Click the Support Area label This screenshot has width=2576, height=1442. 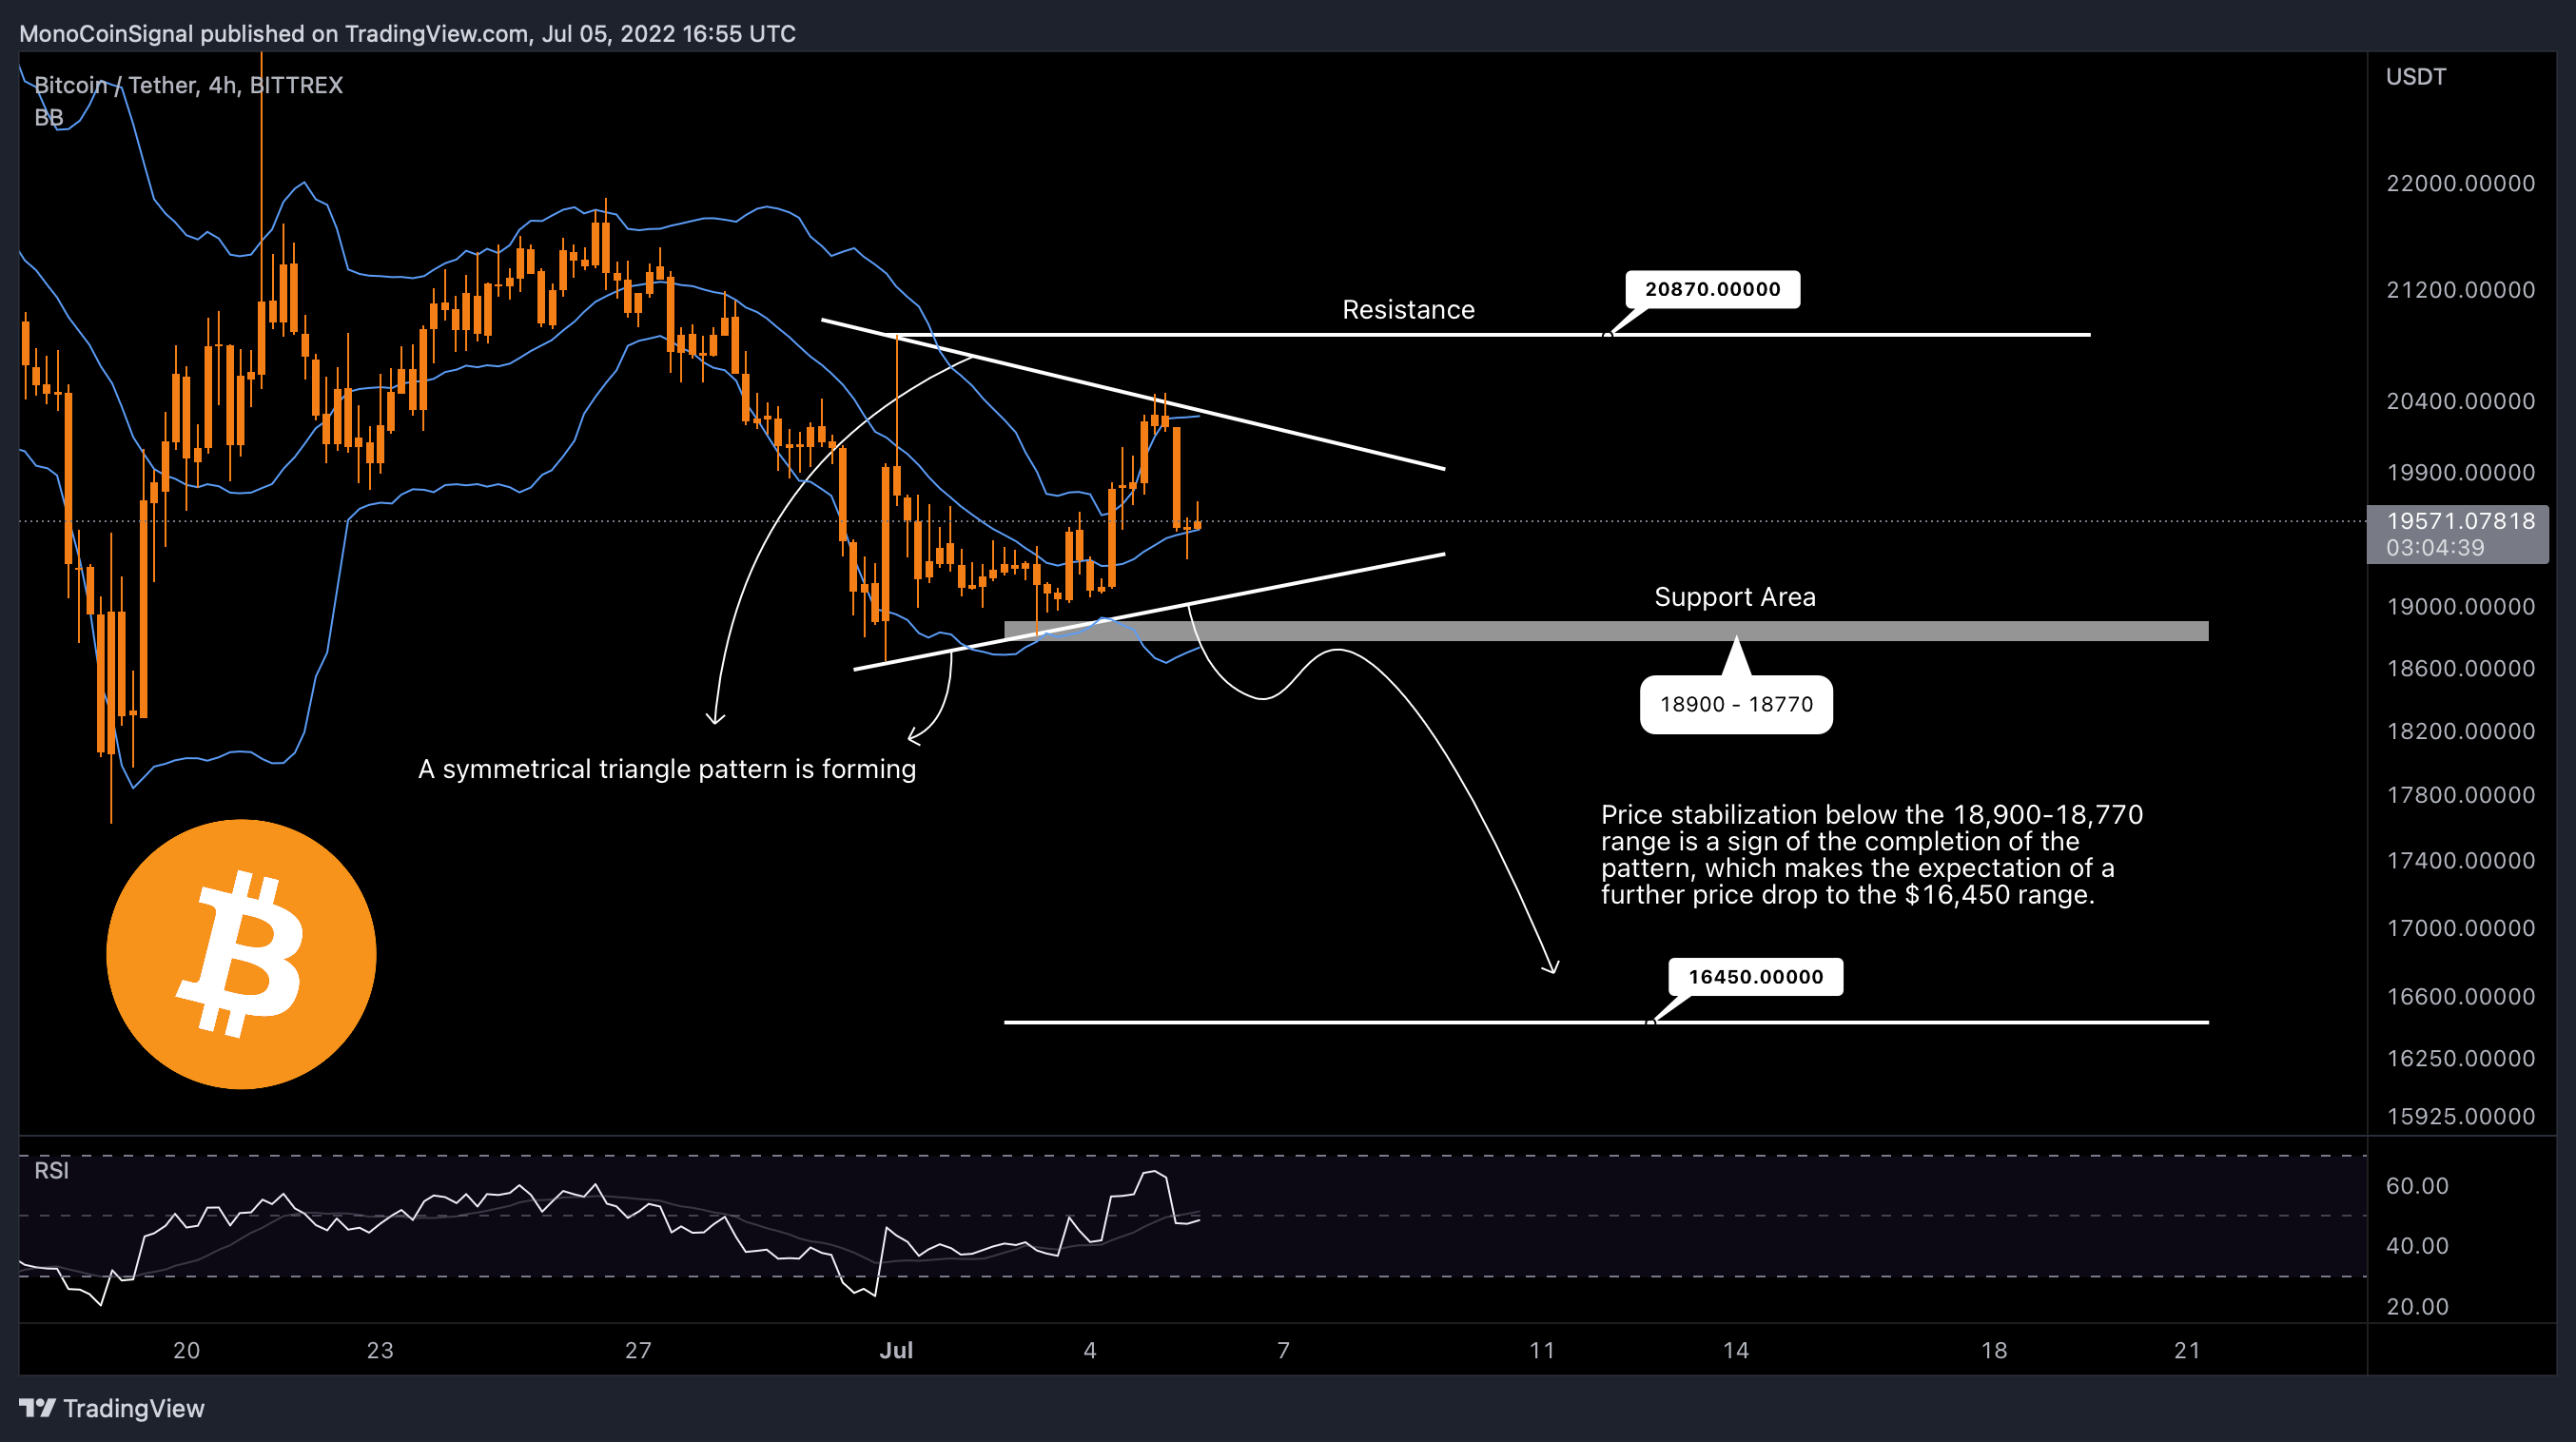point(1734,597)
